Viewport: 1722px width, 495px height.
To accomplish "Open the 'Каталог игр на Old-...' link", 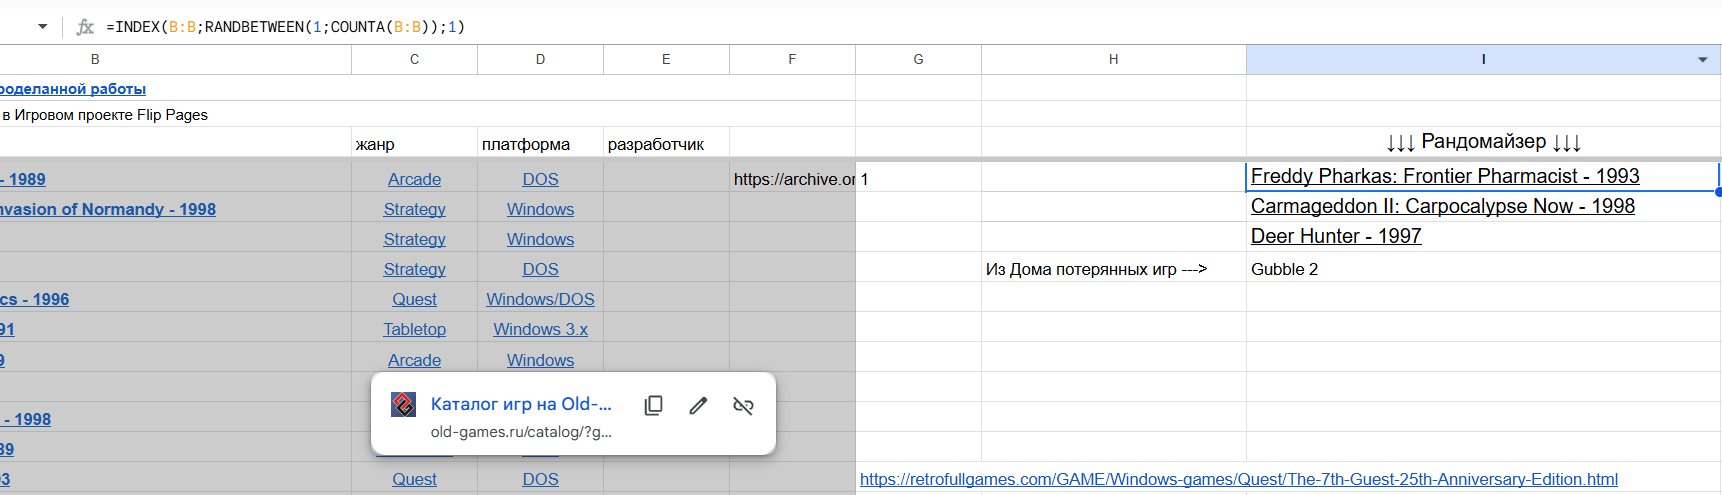I will click(520, 404).
